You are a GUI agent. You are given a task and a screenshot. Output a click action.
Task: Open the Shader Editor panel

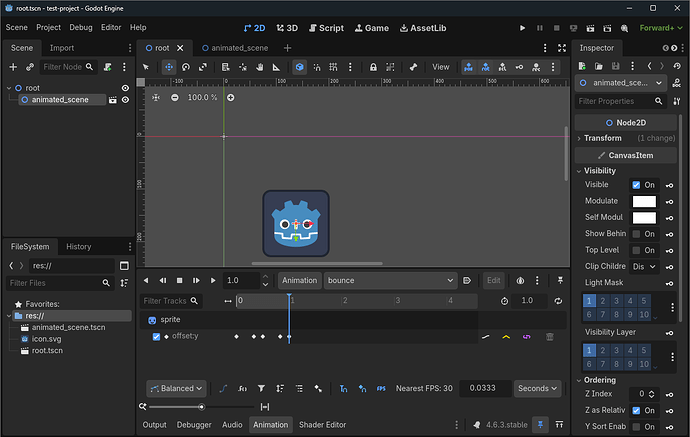click(x=323, y=425)
